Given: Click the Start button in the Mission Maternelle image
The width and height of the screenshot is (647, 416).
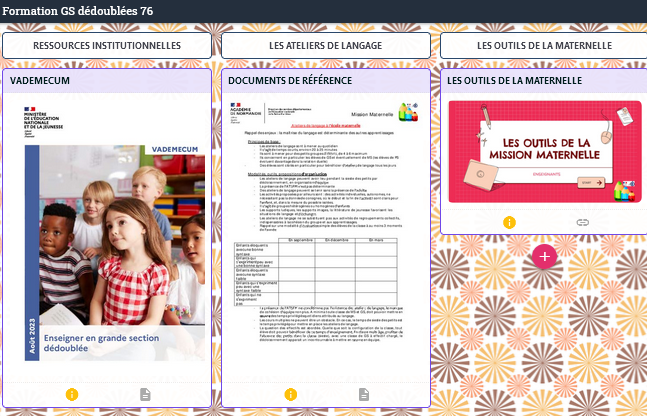Looking at the screenshot, I should [591, 183].
